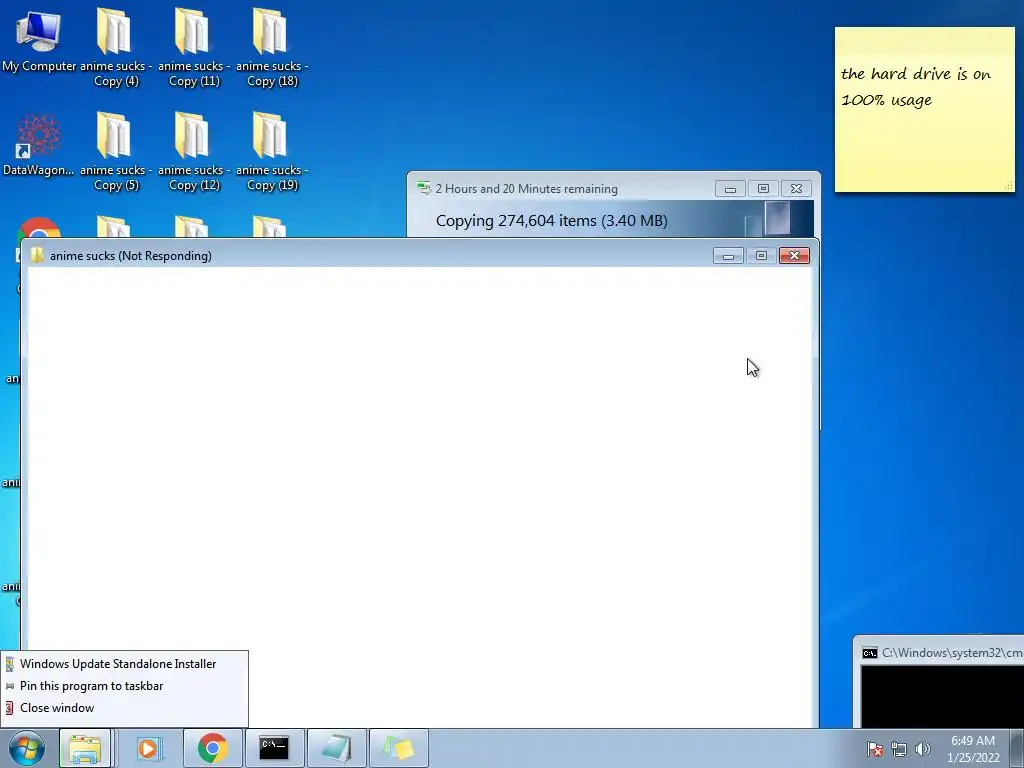Close the copy progress dialog
This screenshot has width=1024, height=768.
[796, 189]
